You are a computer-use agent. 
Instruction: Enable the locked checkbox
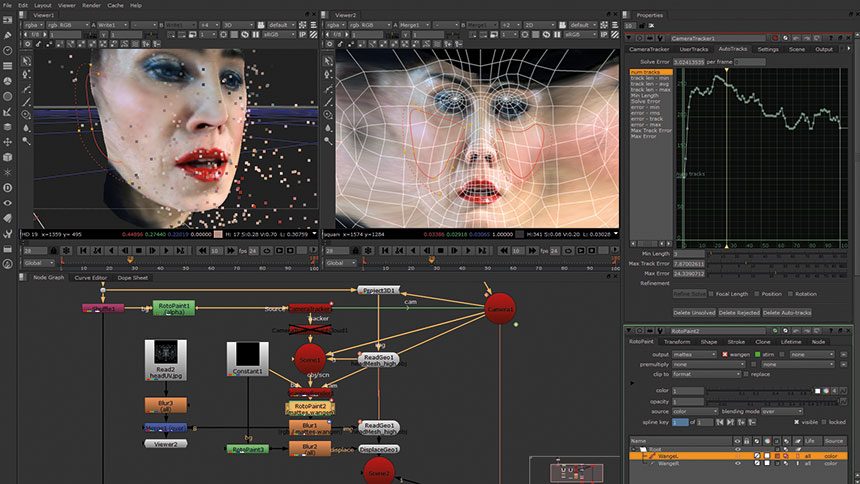(x=823, y=422)
